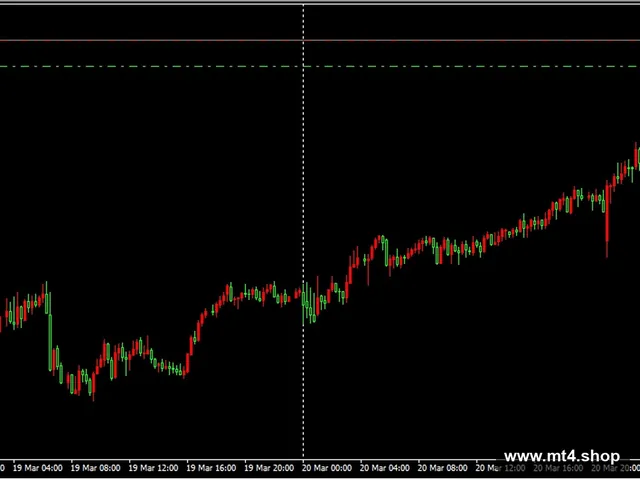This screenshot has height=480, width=640.
Task: Click the 19 Mar 04:00 time label
Action: coord(38,468)
